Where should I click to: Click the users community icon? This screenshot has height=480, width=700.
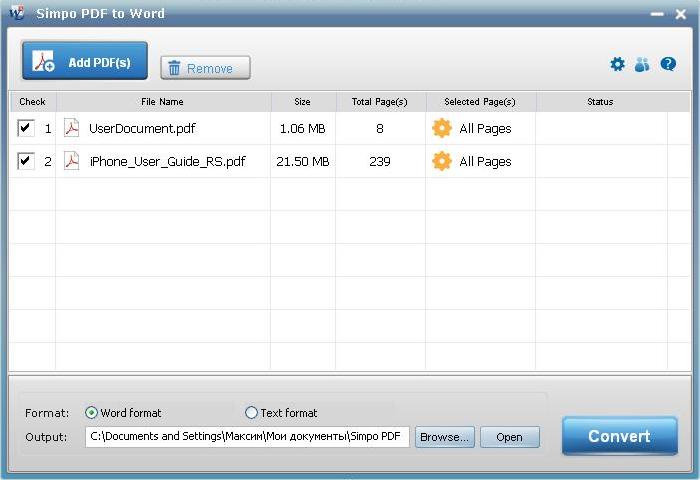tap(642, 64)
